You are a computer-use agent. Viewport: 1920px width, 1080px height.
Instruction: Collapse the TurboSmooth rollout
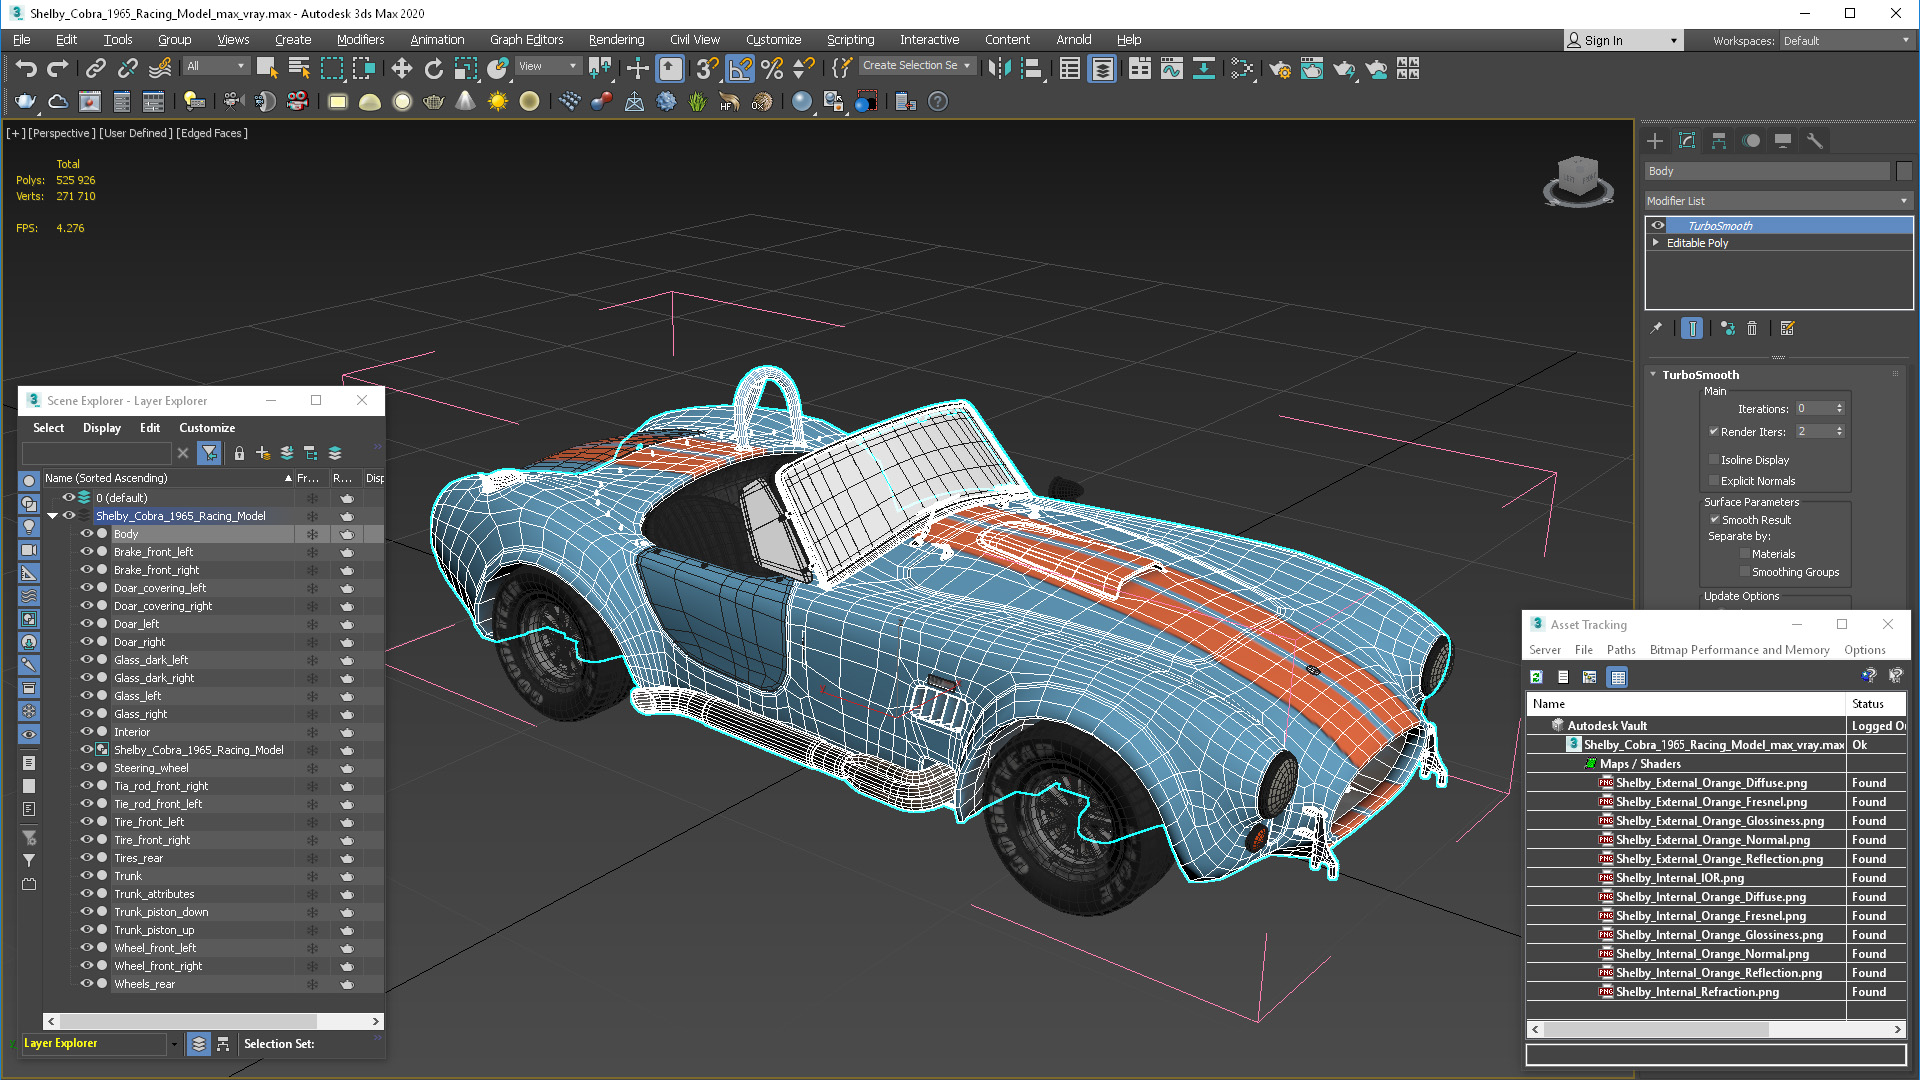pyautogui.click(x=1653, y=375)
